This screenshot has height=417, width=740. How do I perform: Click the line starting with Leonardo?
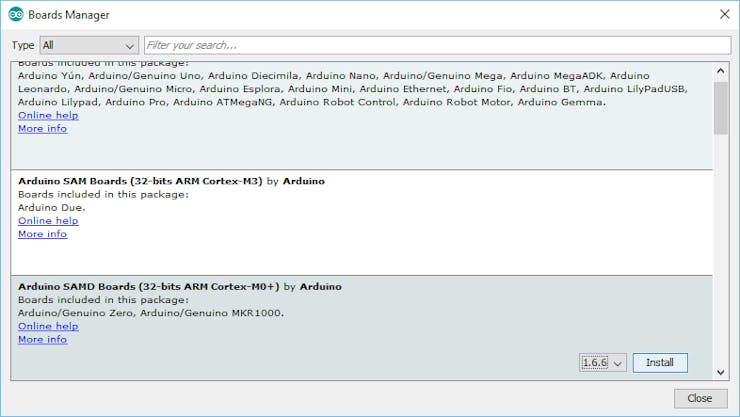click(353, 89)
